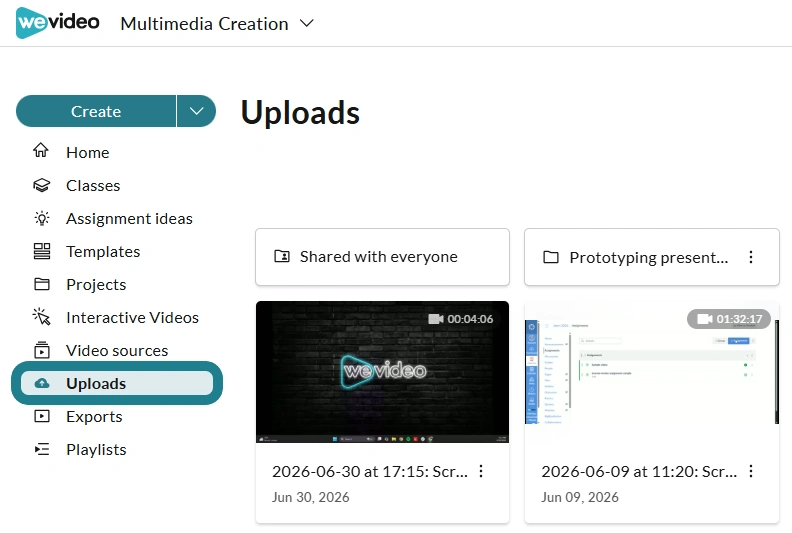Click the Uploads cloud icon
792x533 pixels.
tap(42, 383)
